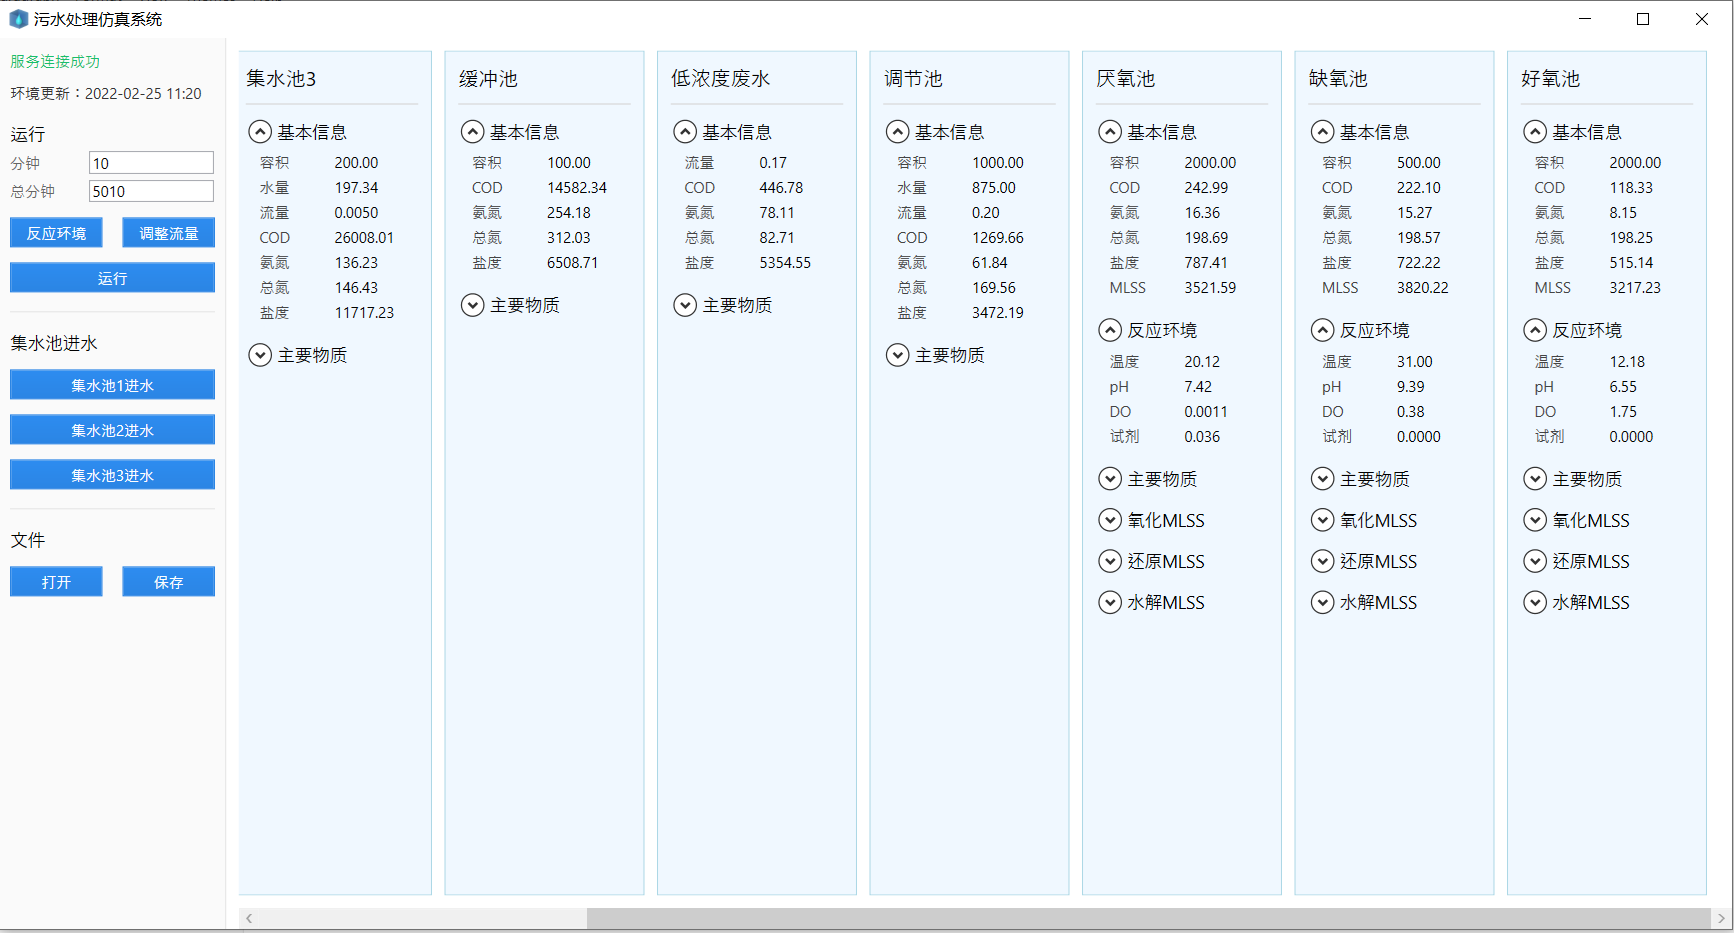Click the 缓冲池 panel title
Image resolution: width=1734 pixels, height=933 pixels.
click(x=488, y=79)
